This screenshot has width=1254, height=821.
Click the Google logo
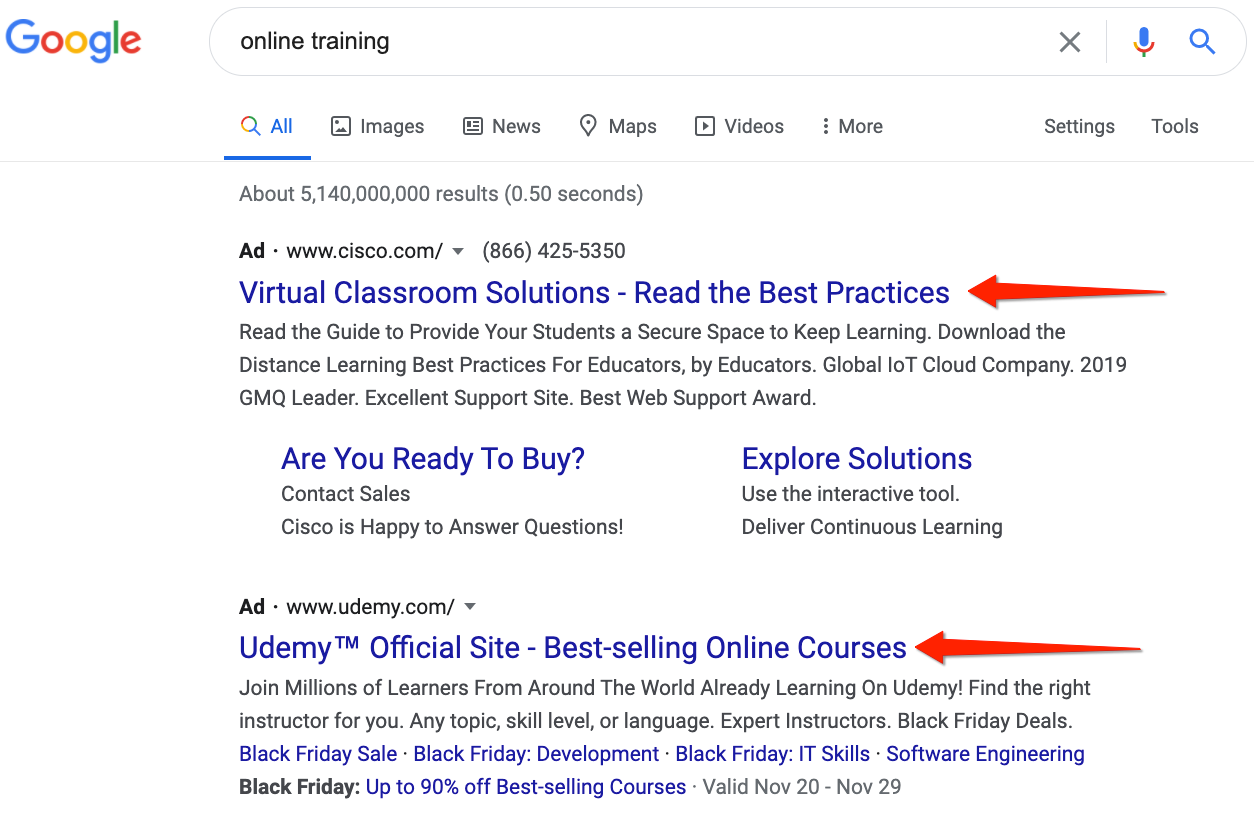(x=73, y=41)
